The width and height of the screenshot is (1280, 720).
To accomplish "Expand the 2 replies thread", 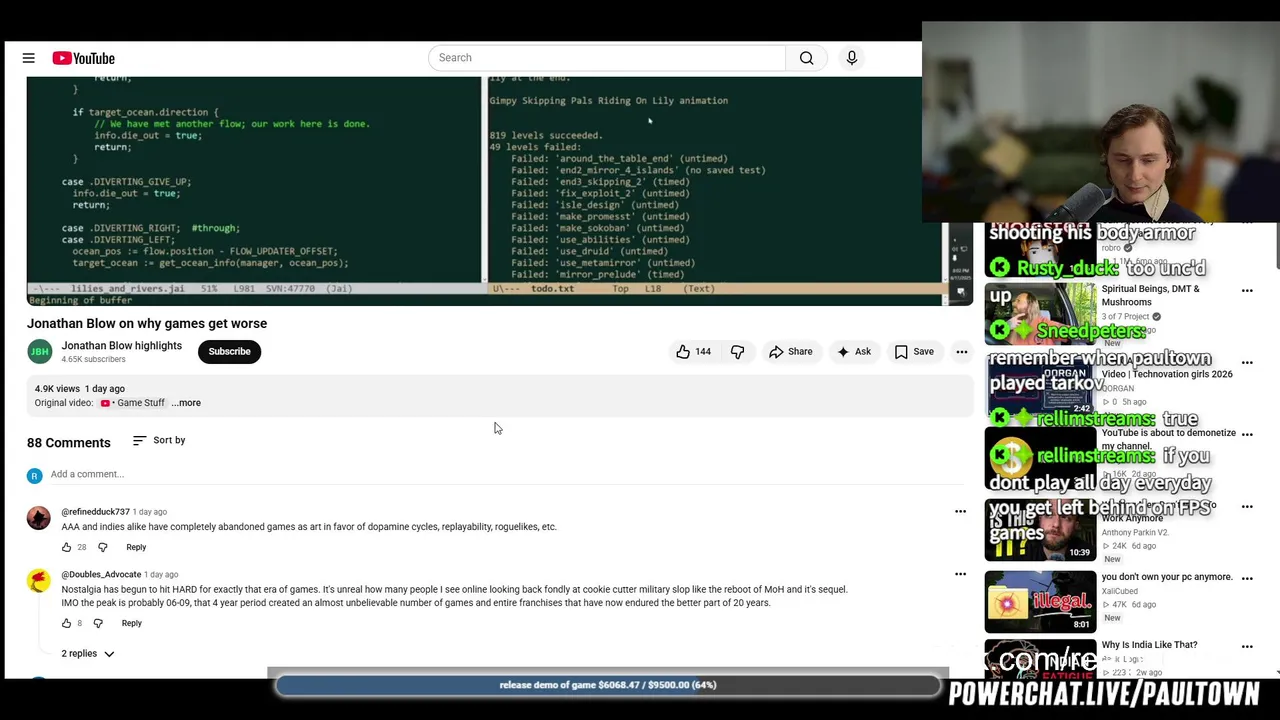I will click(x=88, y=654).
